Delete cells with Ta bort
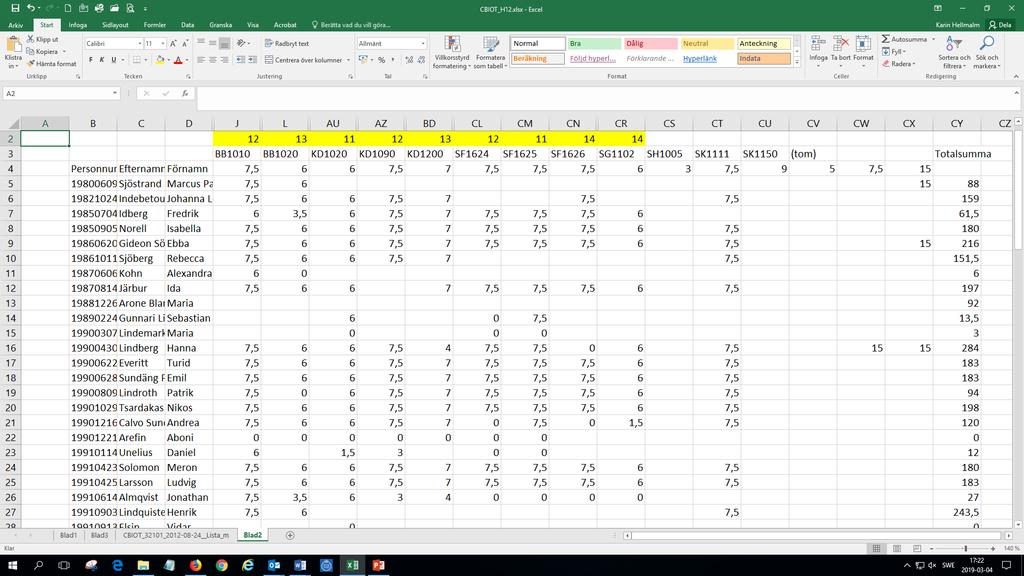This screenshot has height=576, width=1024. click(840, 51)
